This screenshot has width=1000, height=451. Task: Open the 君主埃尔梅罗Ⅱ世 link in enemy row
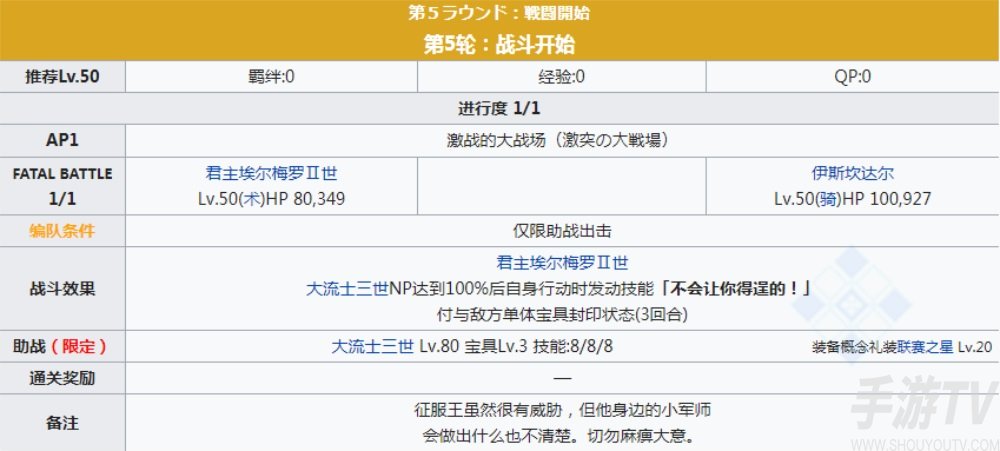(271, 174)
